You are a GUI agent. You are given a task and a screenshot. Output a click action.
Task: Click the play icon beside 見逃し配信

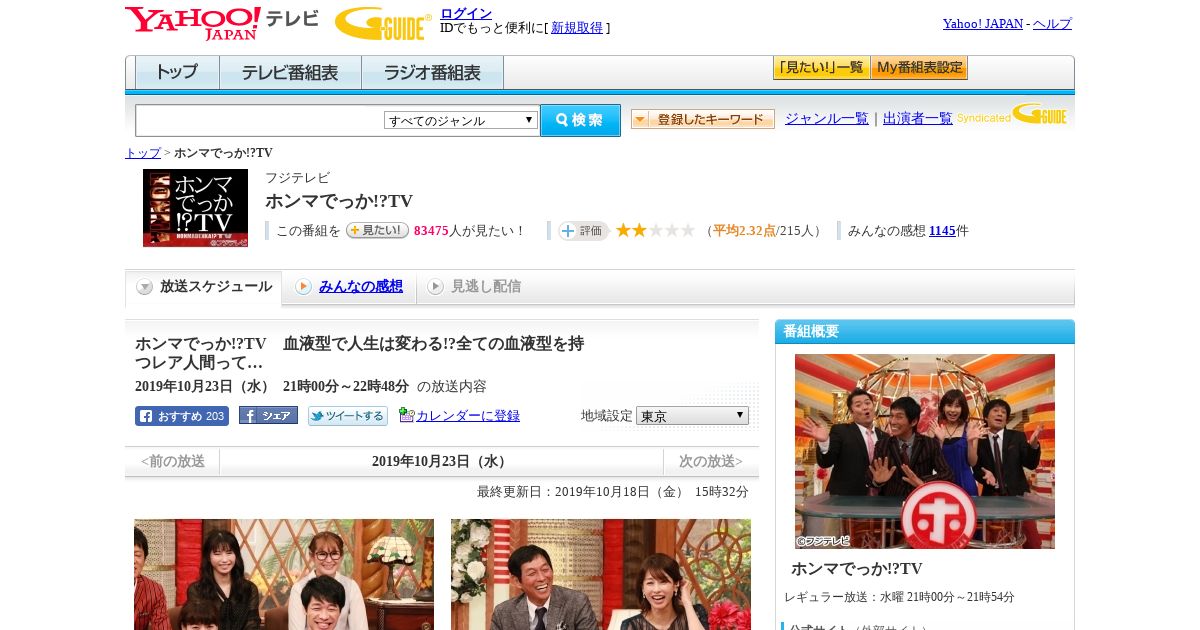click(x=435, y=287)
